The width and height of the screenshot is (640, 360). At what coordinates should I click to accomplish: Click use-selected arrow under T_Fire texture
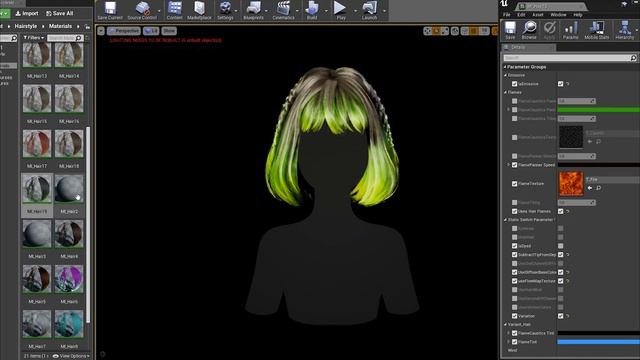point(590,188)
